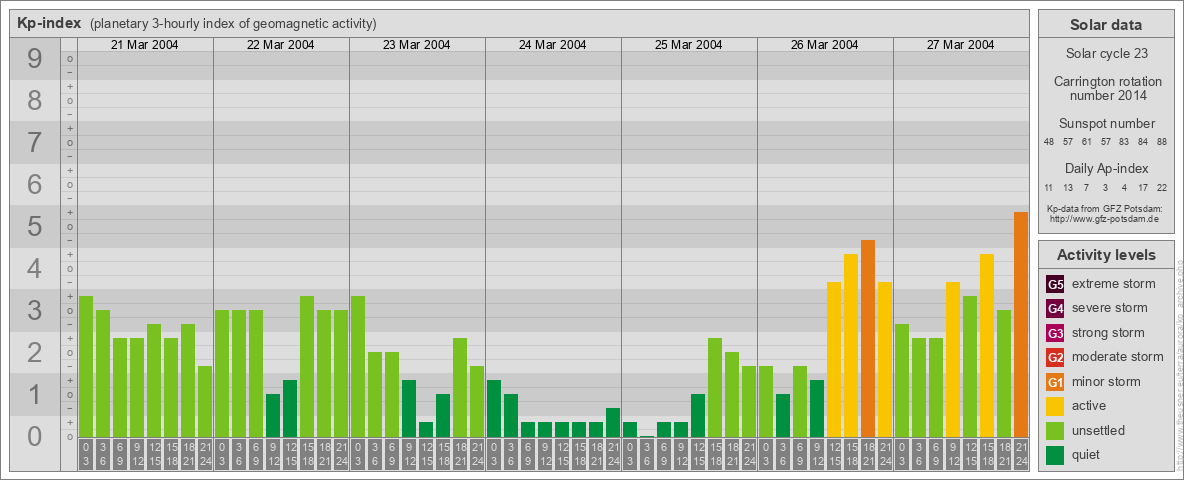This screenshot has height=480, width=1184.
Task: Select the 22 Mar 2004 date header
Action: pos(281,44)
